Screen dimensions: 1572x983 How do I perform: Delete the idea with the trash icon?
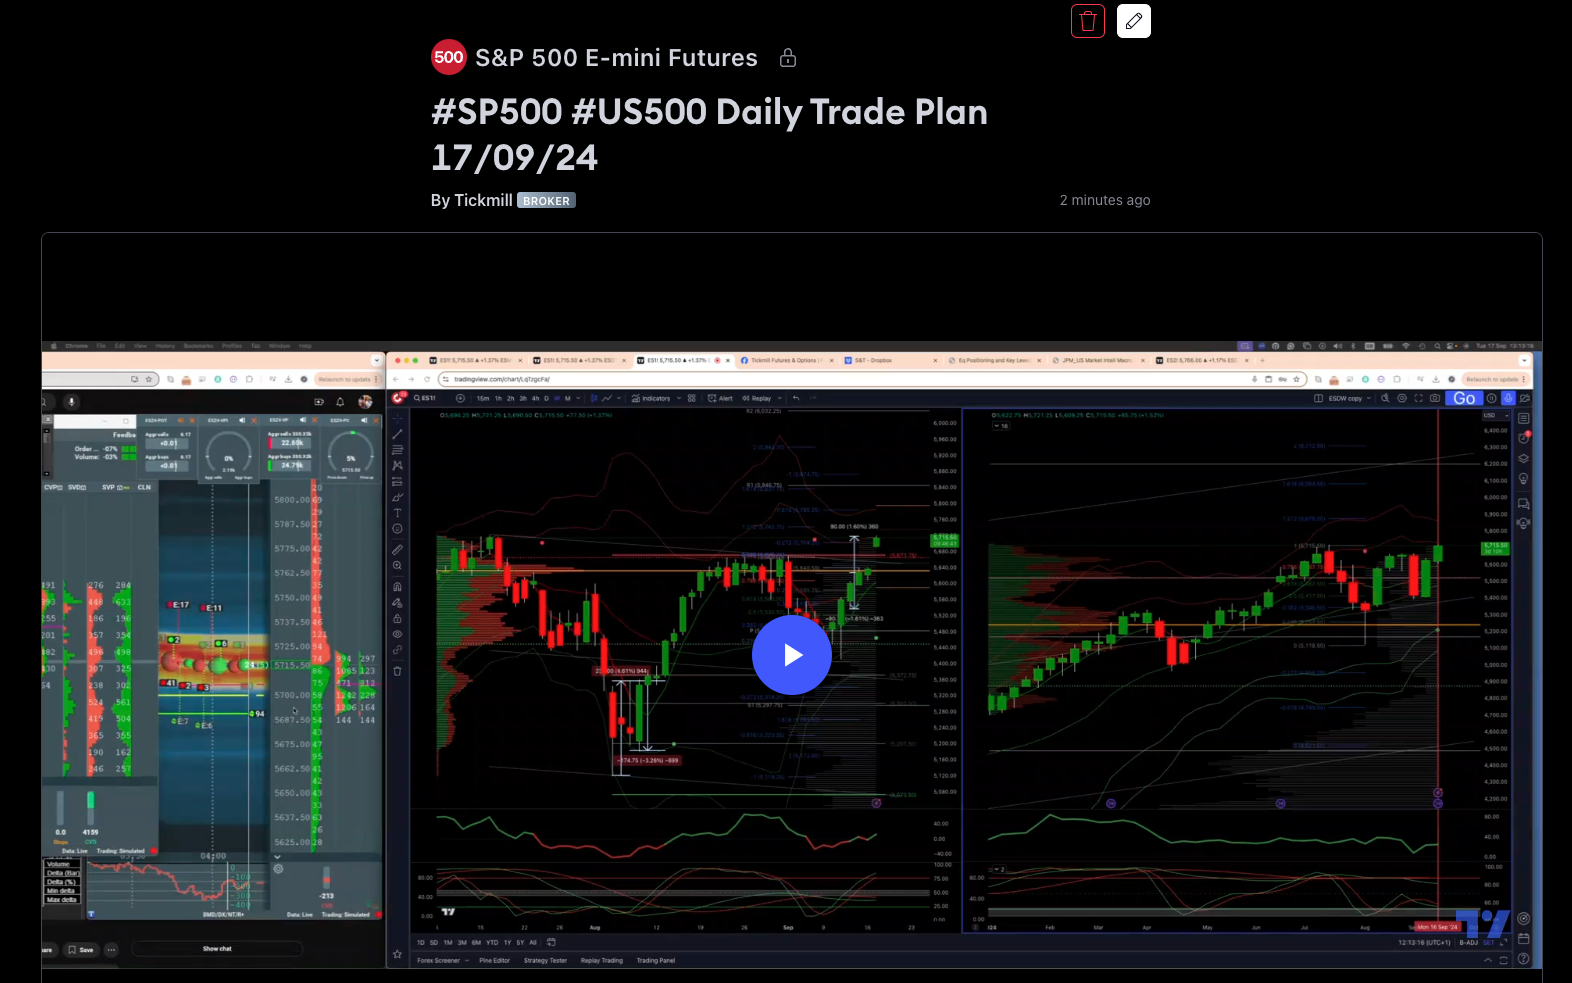point(1088,21)
